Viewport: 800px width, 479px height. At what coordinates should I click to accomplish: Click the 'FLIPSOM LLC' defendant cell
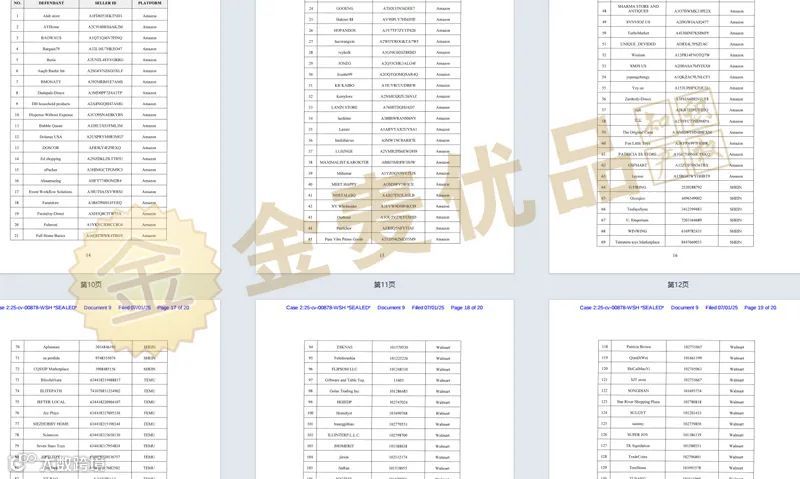(x=345, y=369)
